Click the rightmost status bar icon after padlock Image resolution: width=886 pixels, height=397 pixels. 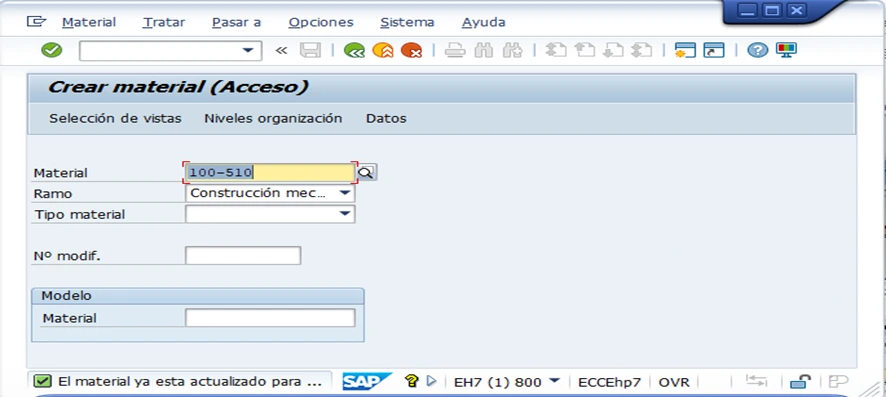click(838, 381)
